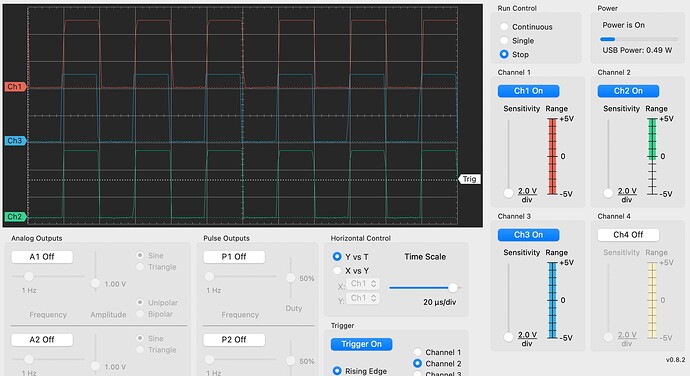Click the Trig level marker
Viewport: 690px width, 376px height.
click(x=470, y=179)
